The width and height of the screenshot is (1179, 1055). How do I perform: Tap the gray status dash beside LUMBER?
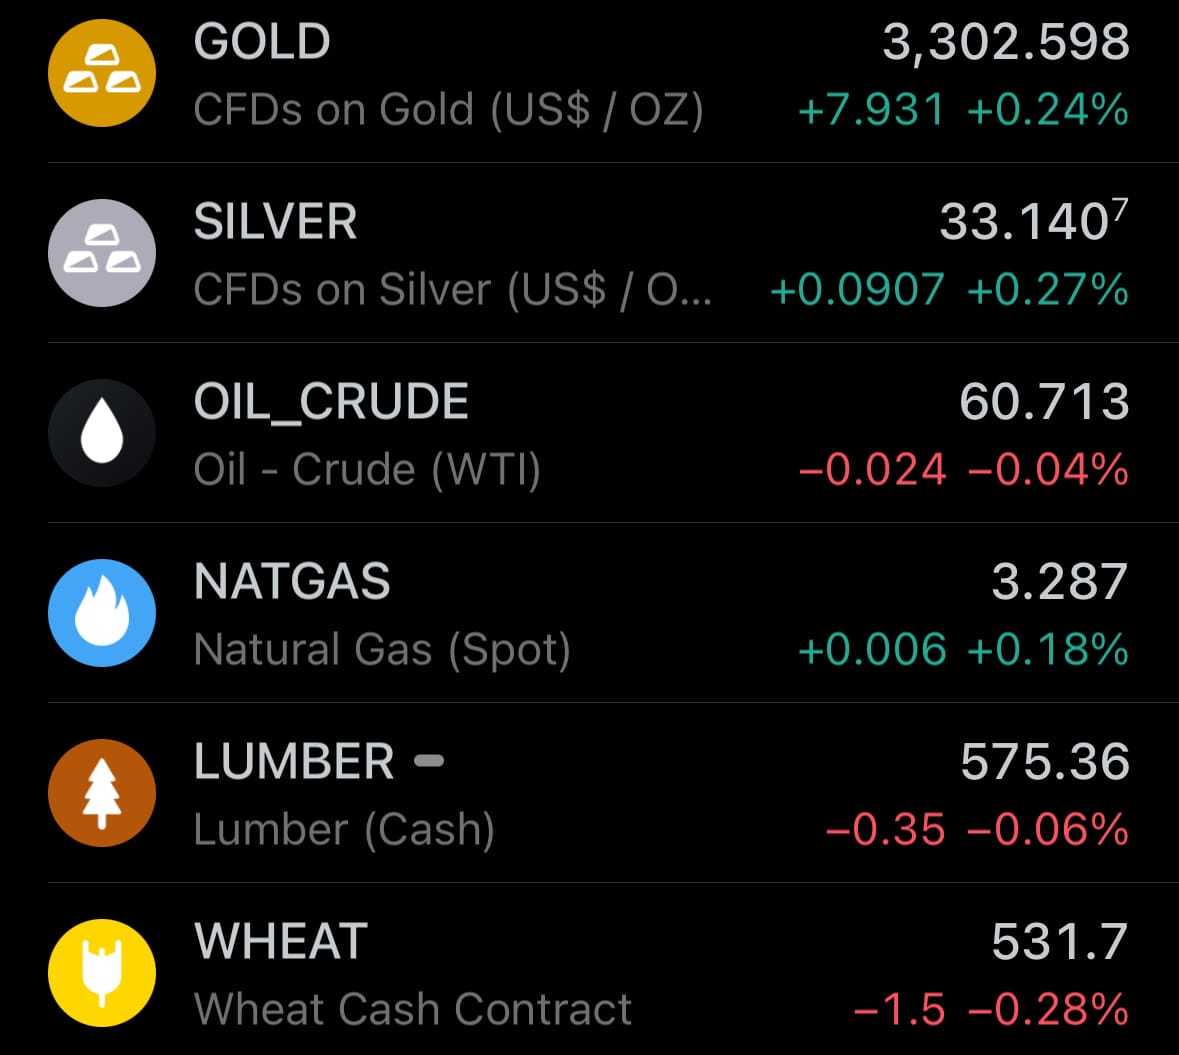tap(429, 761)
